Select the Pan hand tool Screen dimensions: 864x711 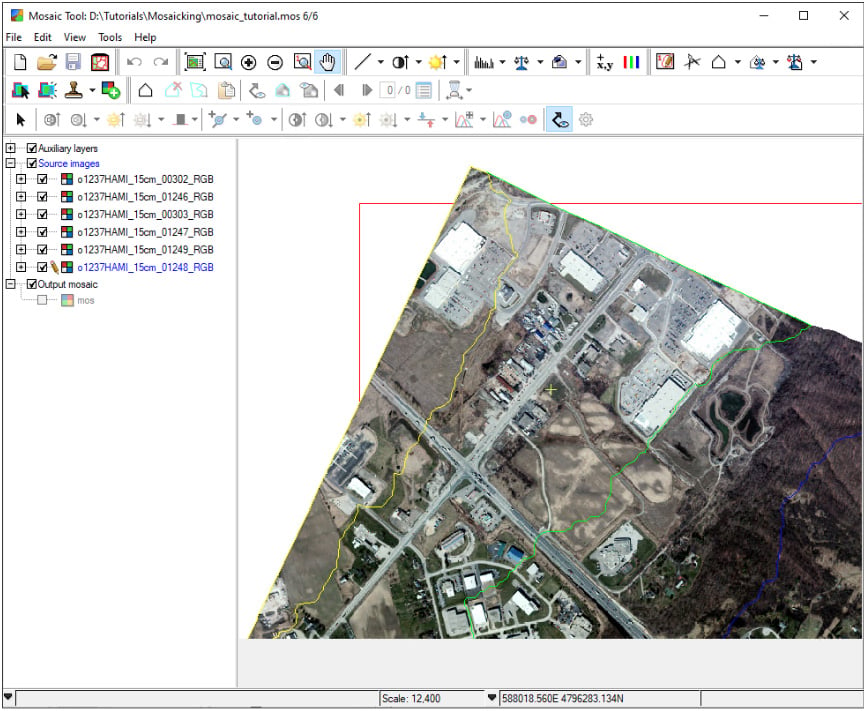pyautogui.click(x=327, y=62)
